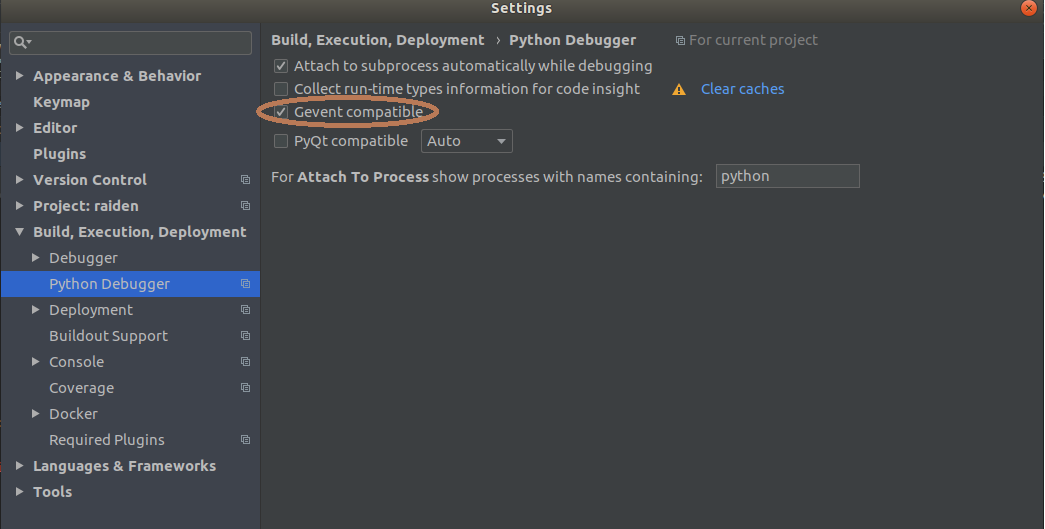Expand the Languages & Frameworks section
Image resolution: width=1045 pixels, height=529 pixels.
click(x=20, y=466)
